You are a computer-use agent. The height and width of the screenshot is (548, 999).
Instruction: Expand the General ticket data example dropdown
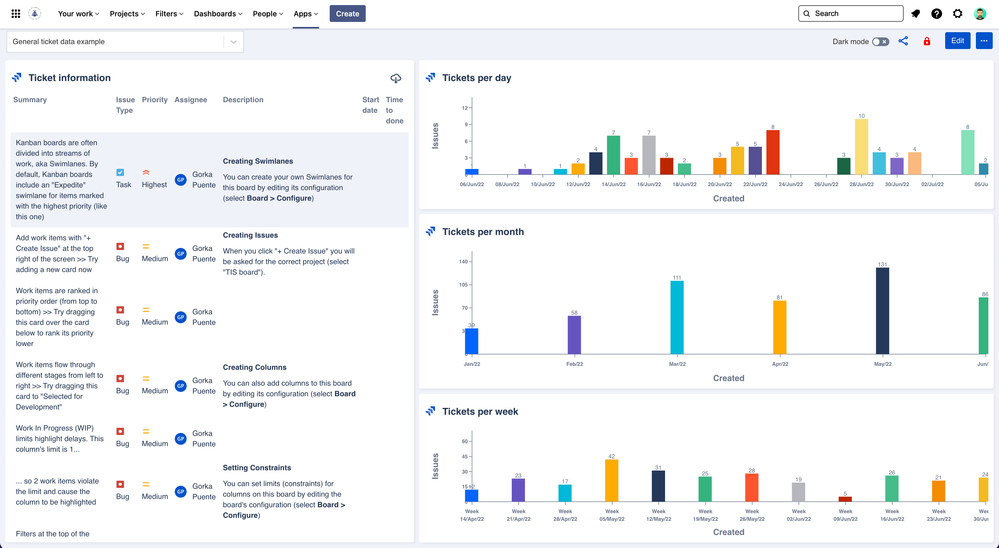(x=125, y=41)
